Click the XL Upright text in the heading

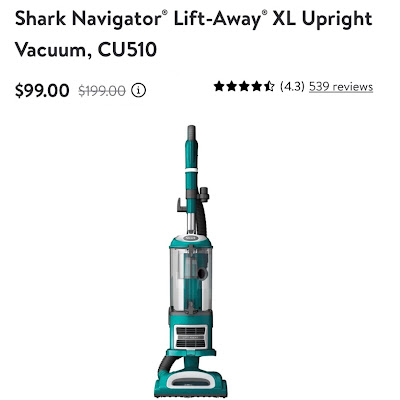coord(322,19)
